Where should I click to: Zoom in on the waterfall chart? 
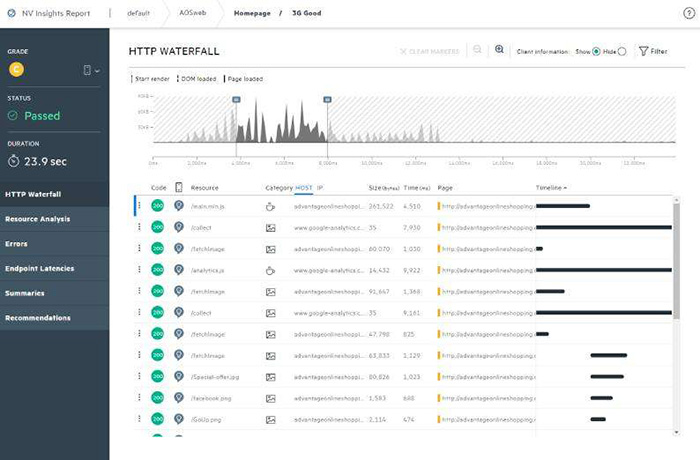pyautogui.click(x=499, y=50)
